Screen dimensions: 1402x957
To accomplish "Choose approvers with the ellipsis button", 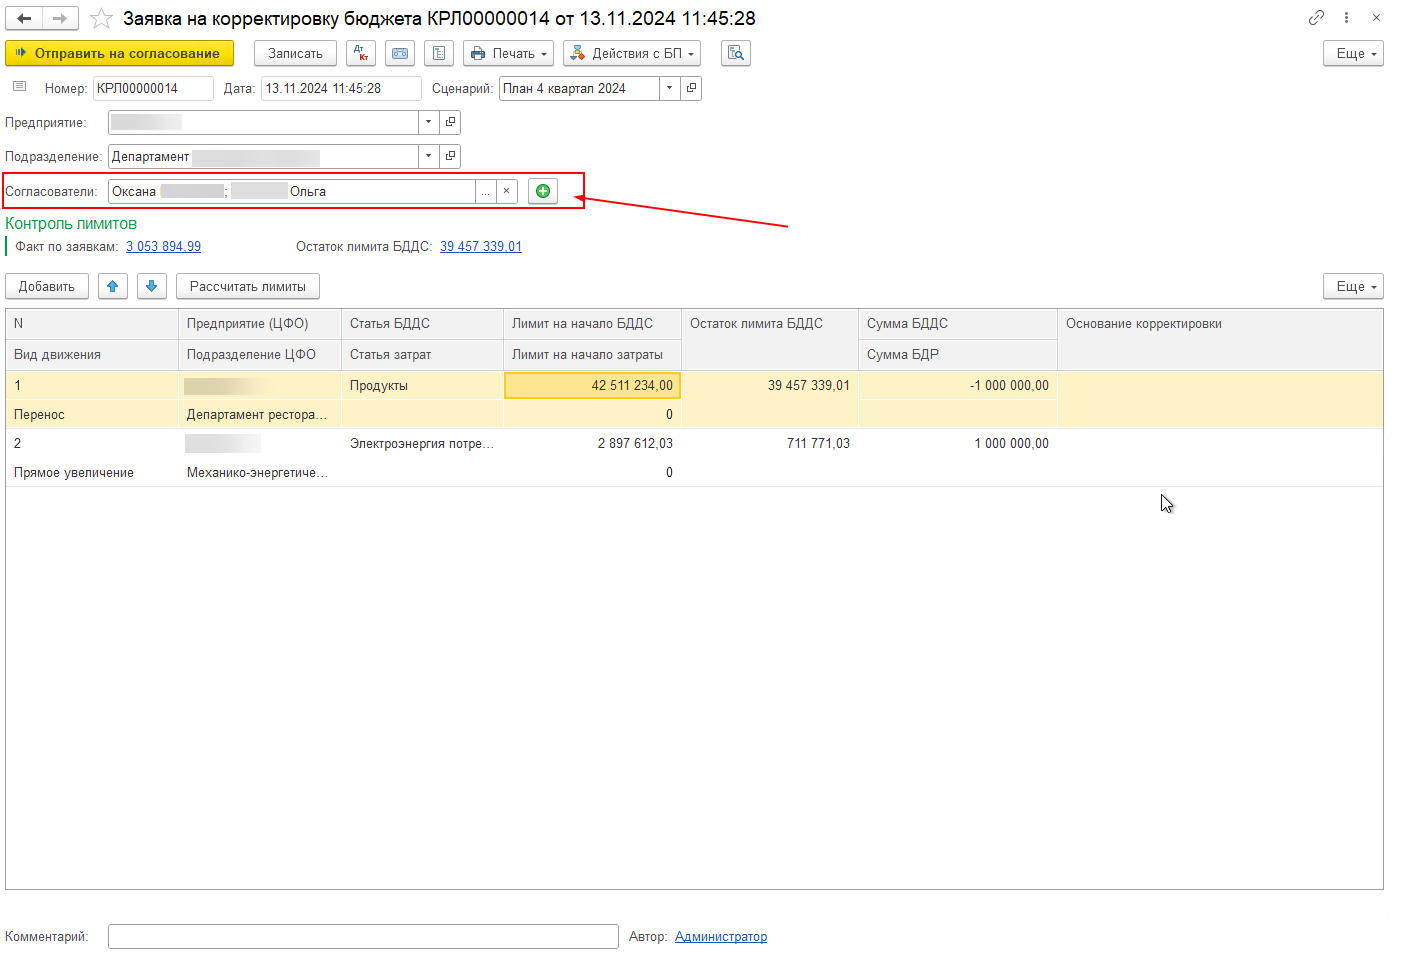I will 486,191.
